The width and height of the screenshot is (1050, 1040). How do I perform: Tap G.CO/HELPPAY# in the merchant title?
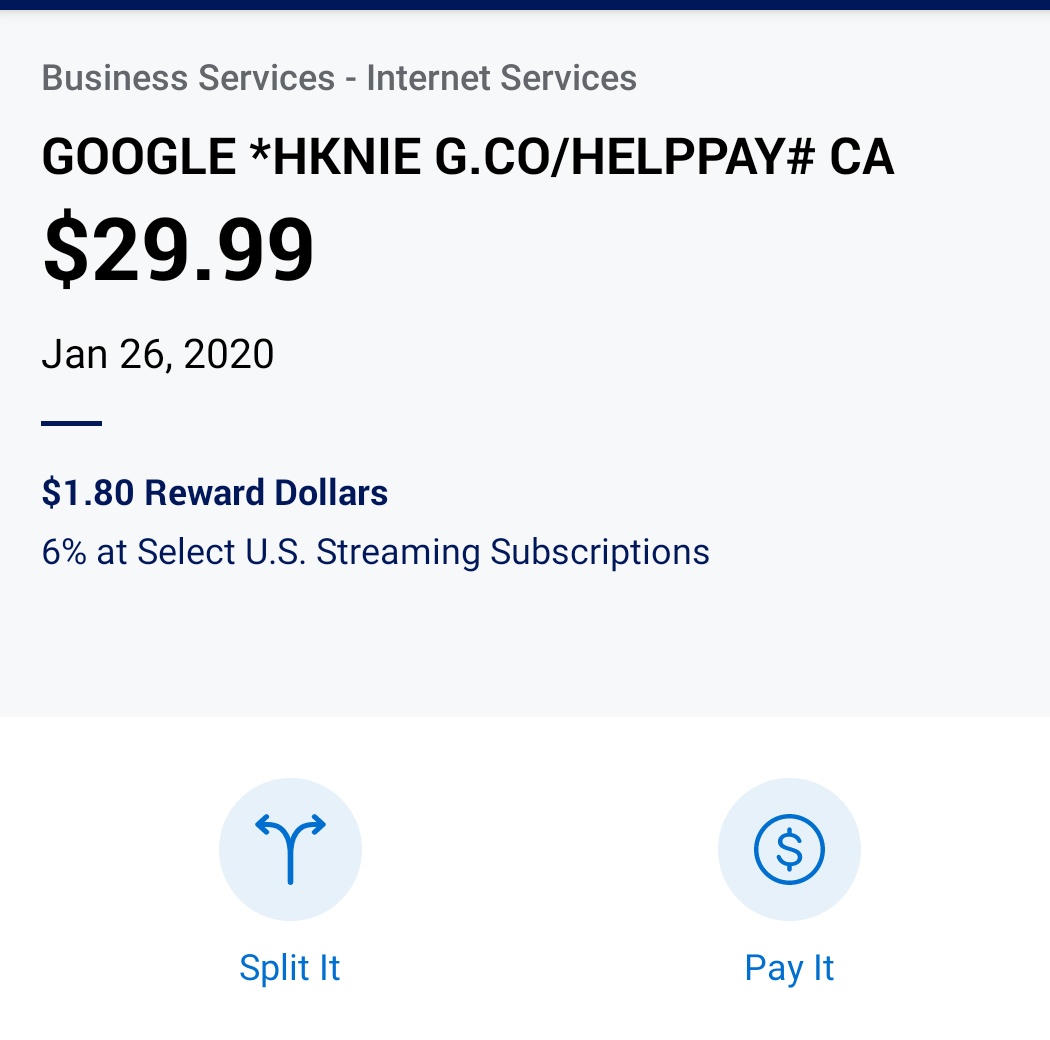tap(624, 157)
